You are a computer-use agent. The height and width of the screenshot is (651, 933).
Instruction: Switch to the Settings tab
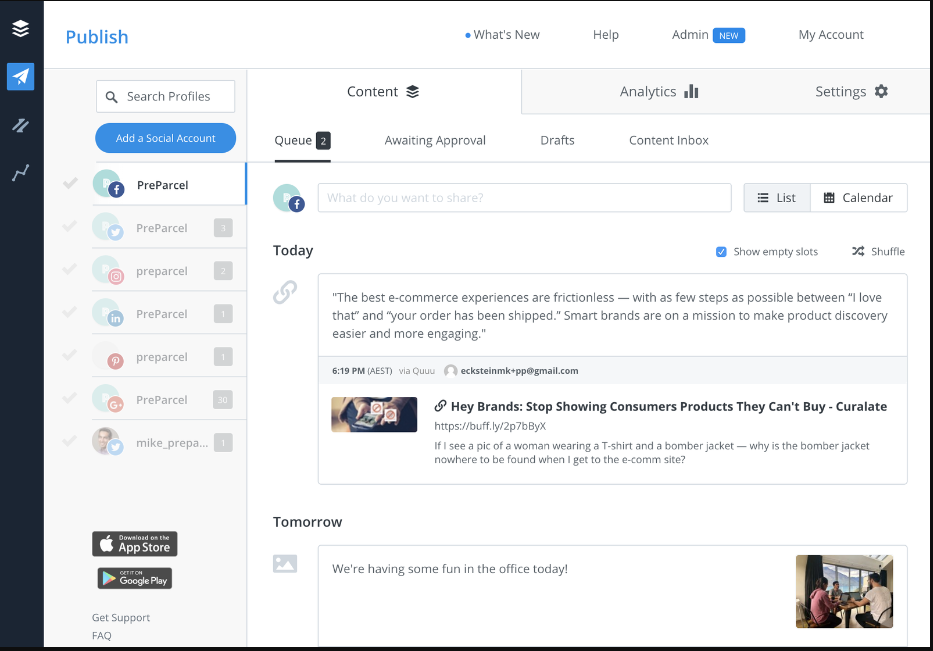[x=851, y=92]
